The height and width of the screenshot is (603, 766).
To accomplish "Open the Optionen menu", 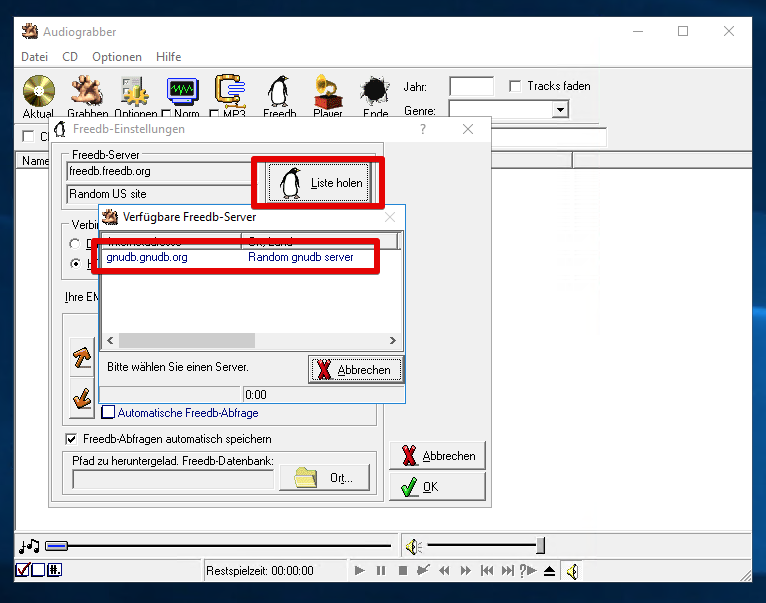I will click(117, 57).
